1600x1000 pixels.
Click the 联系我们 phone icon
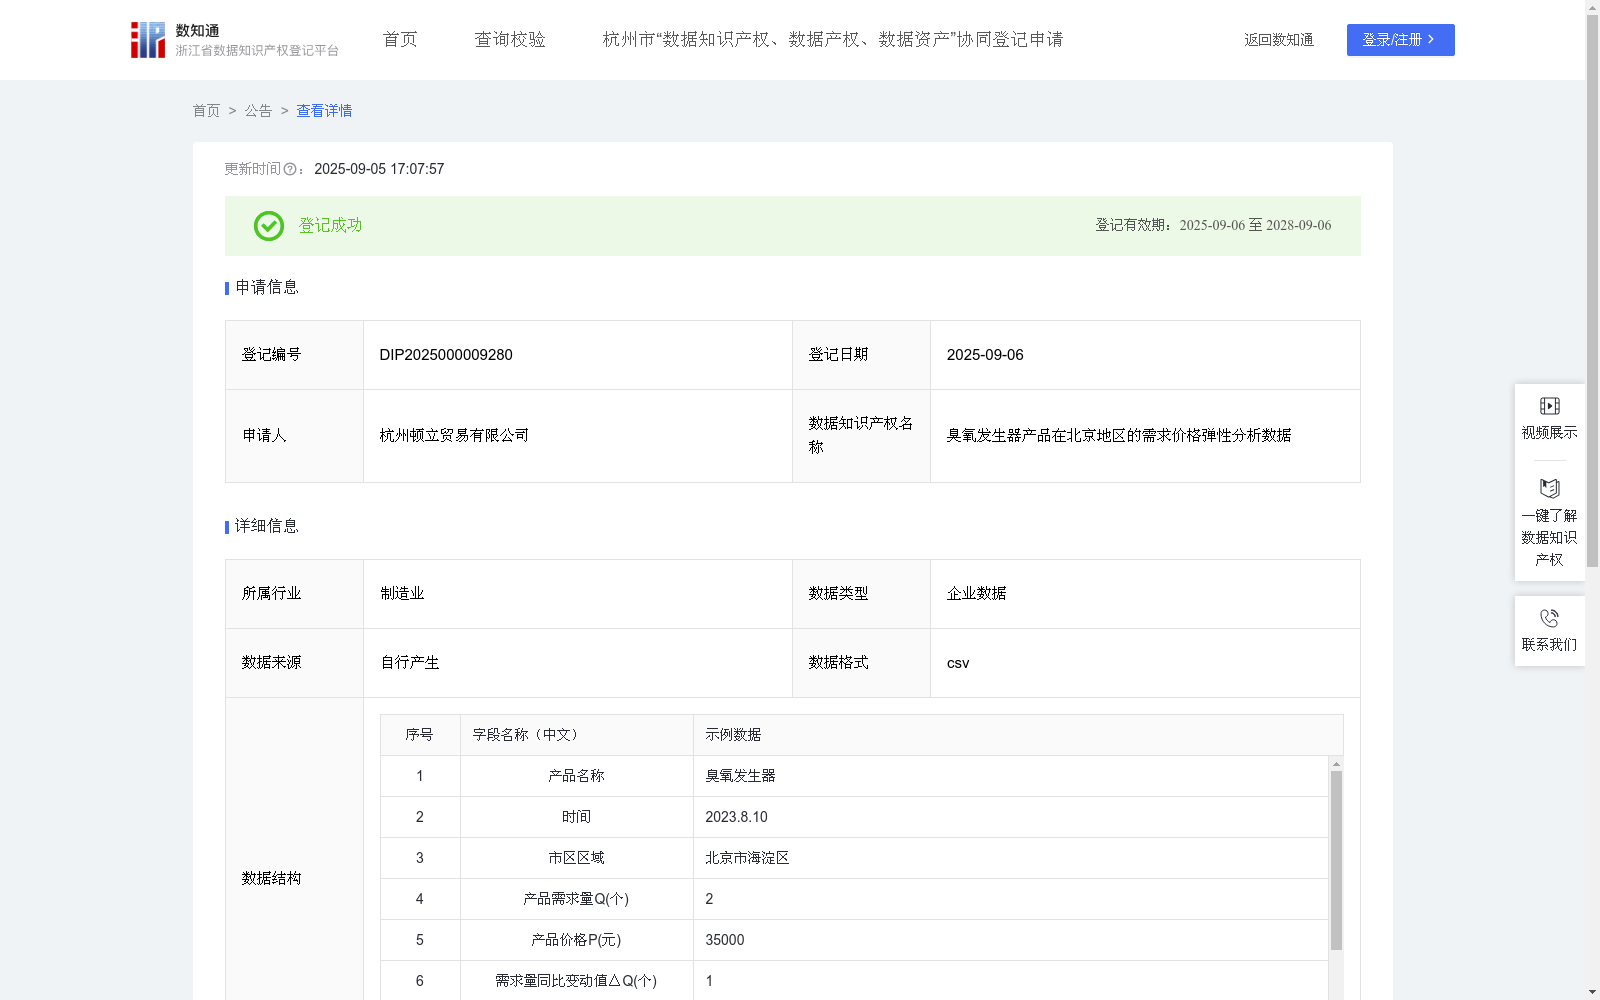1549,618
